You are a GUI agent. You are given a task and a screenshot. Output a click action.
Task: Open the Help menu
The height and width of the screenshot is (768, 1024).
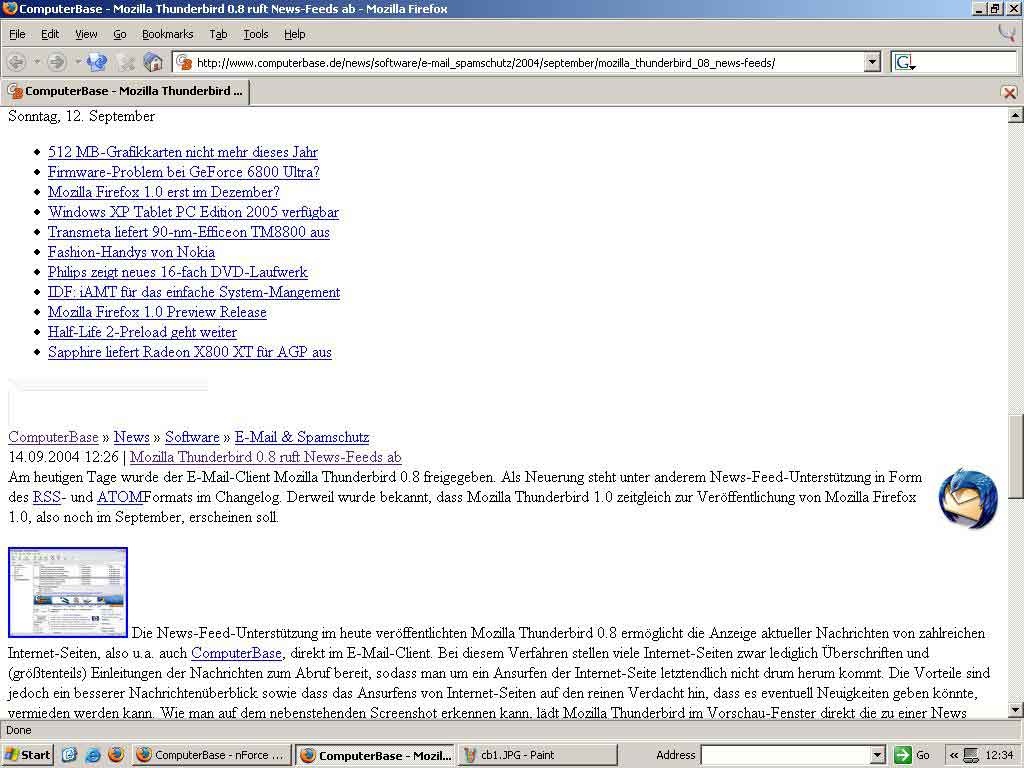pyautogui.click(x=295, y=34)
